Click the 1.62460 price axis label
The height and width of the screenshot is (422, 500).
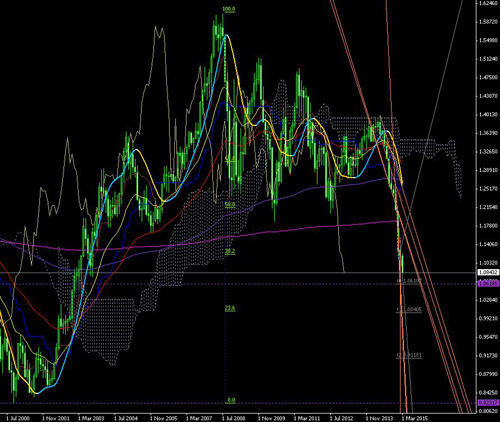[x=488, y=3]
